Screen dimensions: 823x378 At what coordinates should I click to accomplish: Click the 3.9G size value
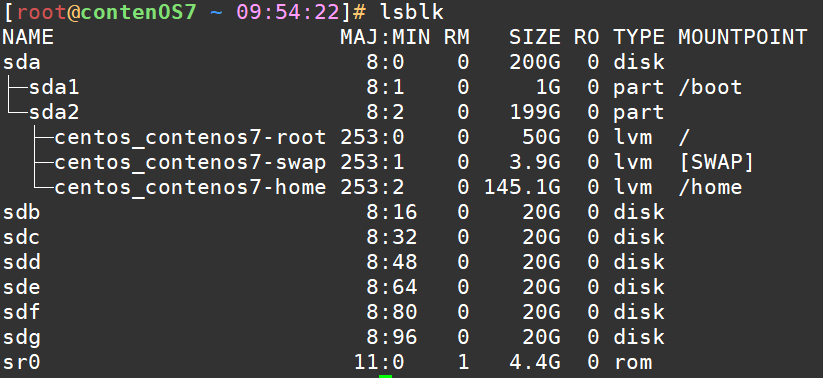pos(535,162)
